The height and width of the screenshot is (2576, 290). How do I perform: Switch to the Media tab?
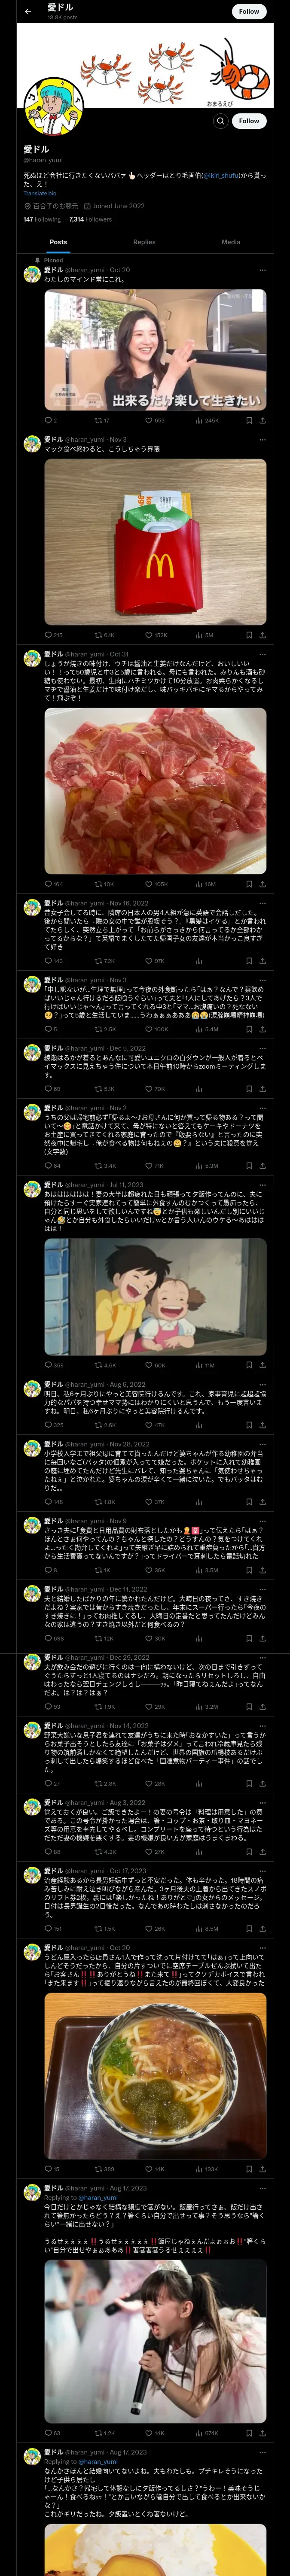point(231,242)
